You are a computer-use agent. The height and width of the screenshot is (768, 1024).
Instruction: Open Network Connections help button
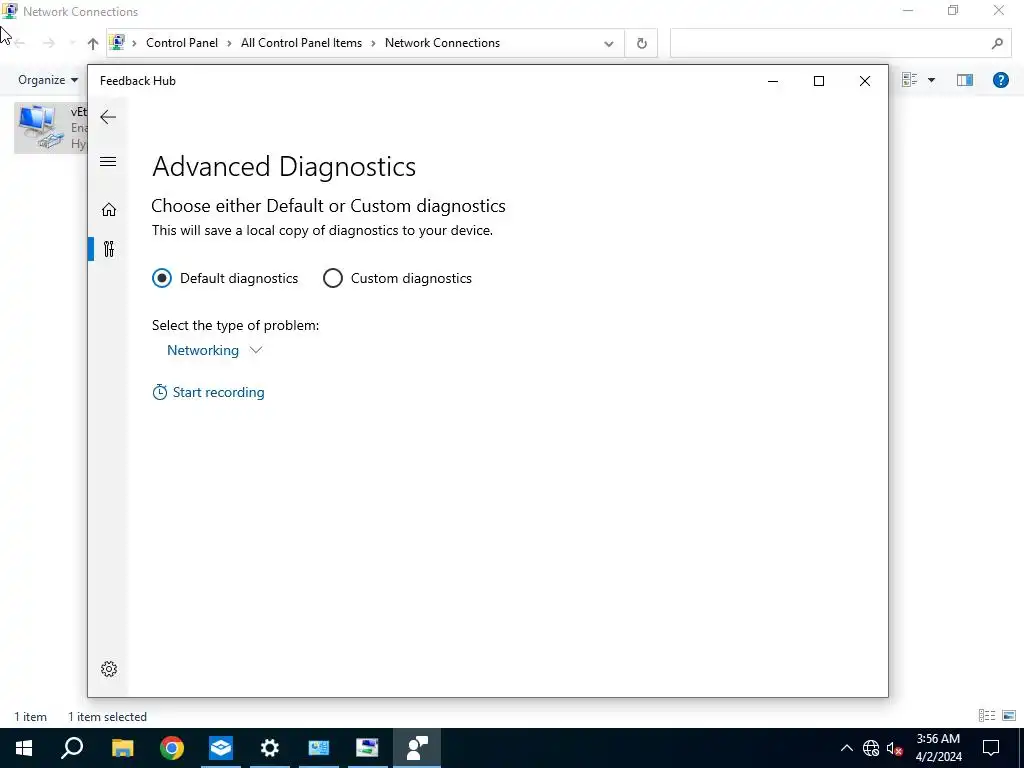tap(1000, 80)
